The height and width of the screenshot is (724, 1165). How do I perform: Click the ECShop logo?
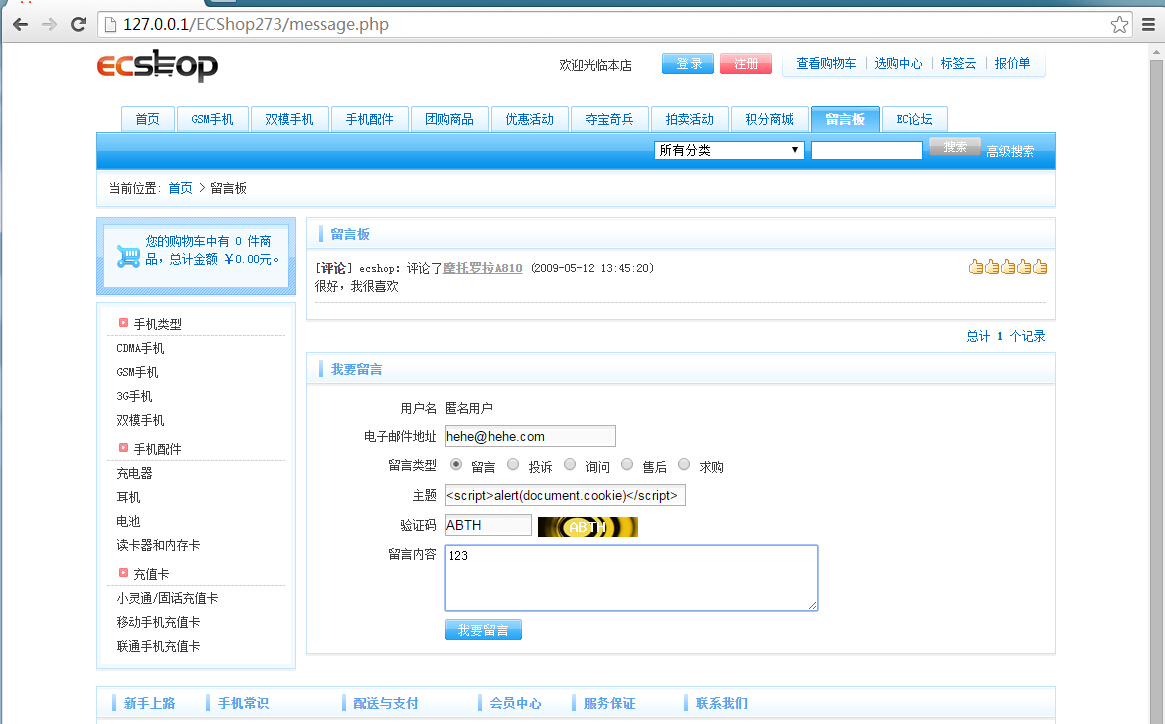158,65
